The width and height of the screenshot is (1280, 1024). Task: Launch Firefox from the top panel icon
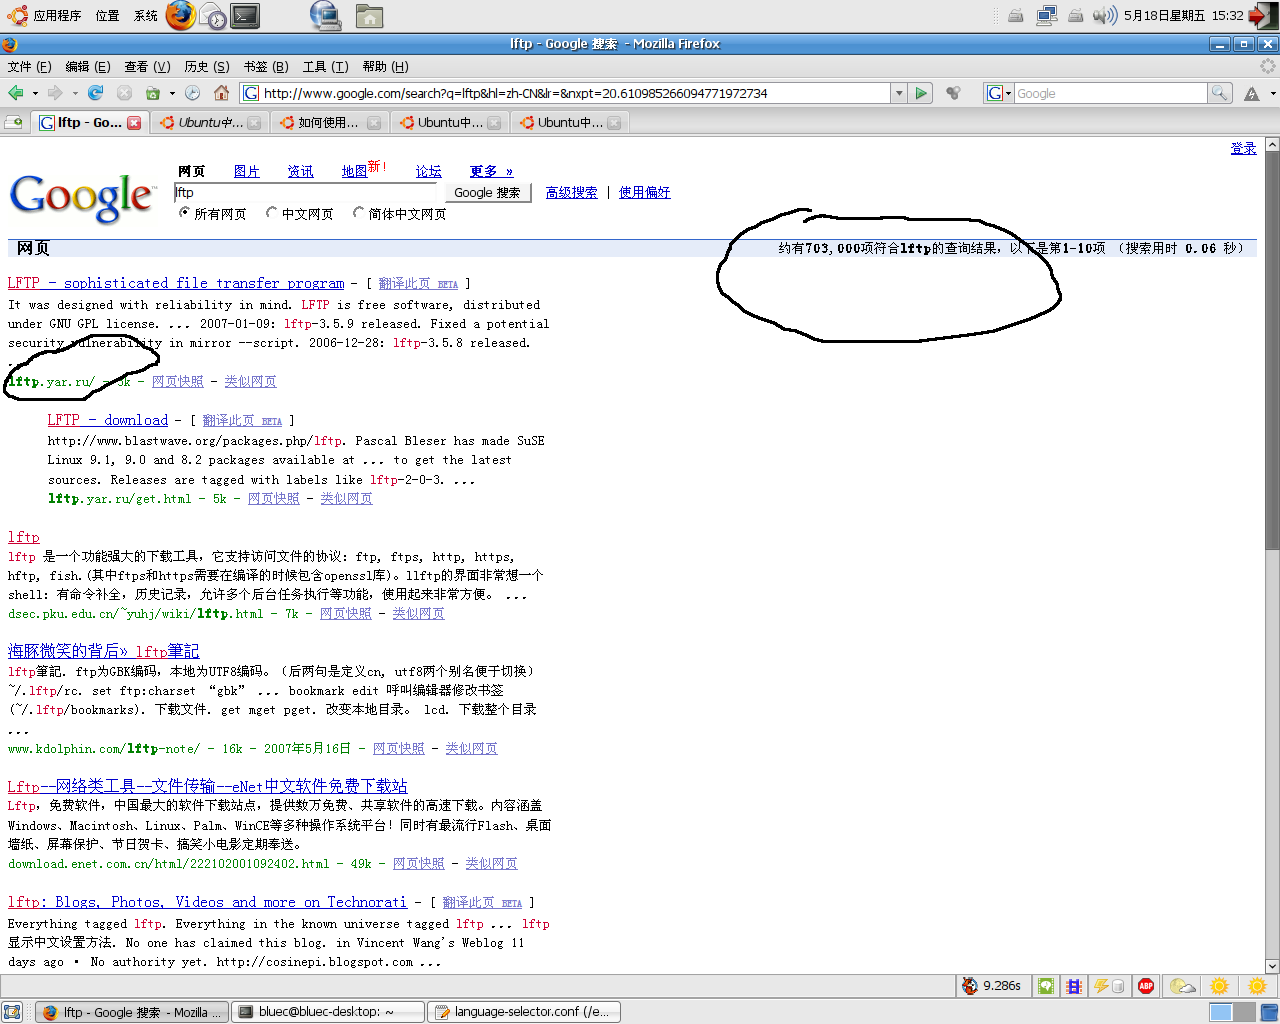[181, 15]
